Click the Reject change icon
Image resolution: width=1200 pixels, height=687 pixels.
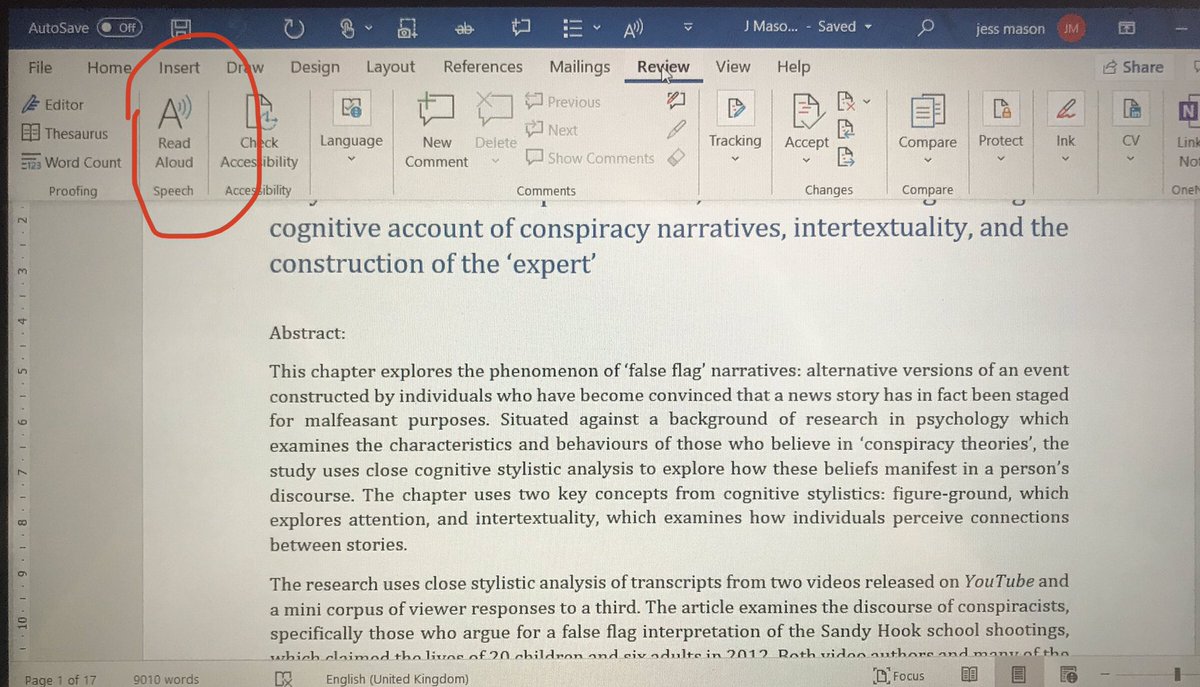[846, 101]
